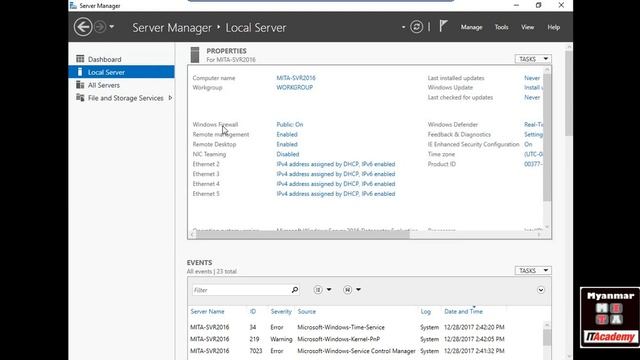Viewport: 640px width, 360px height.
Task: Click the WORKGROUP link
Action: pyautogui.click(x=295, y=88)
